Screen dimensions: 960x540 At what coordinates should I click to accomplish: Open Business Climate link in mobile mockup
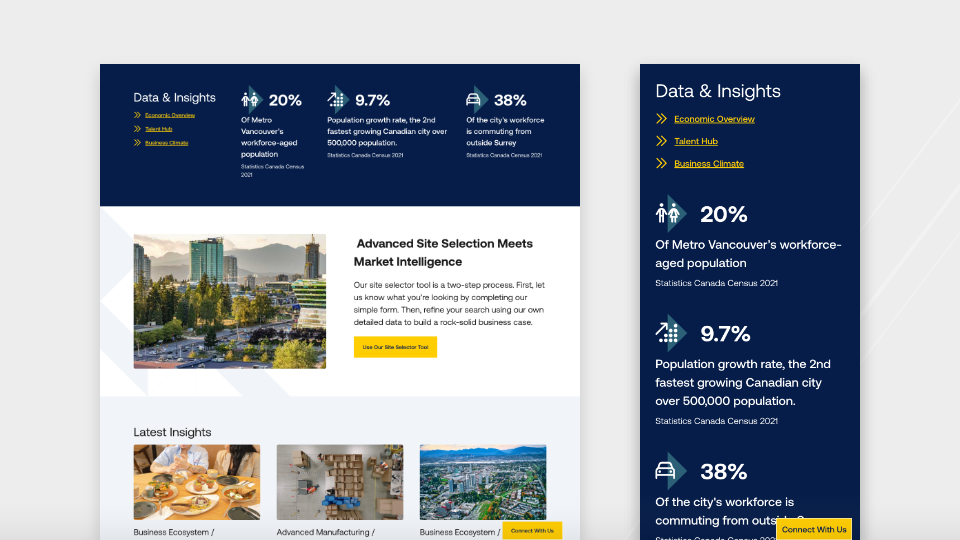708,163
